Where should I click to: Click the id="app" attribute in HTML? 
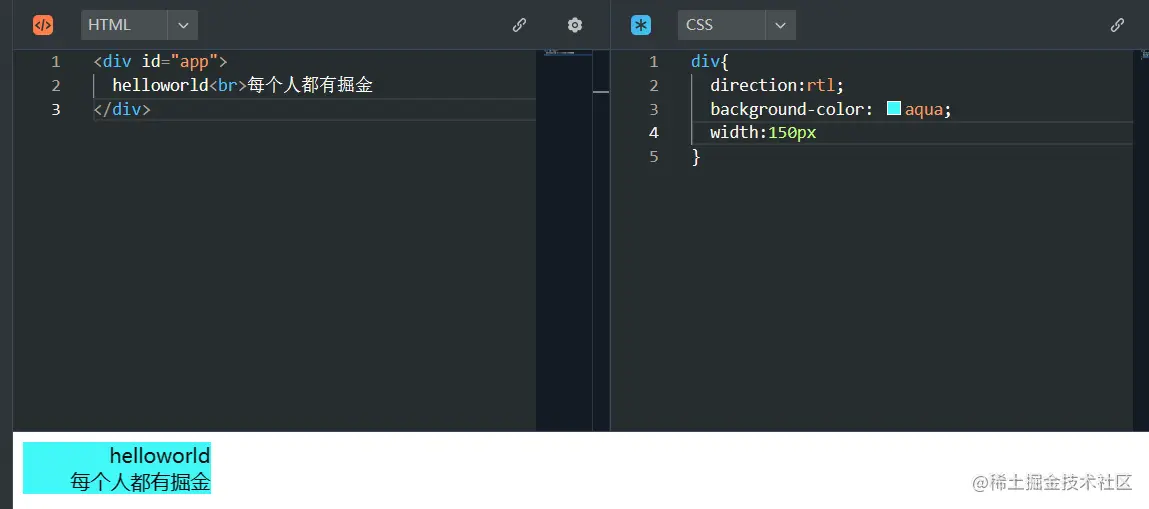point(180,62)
